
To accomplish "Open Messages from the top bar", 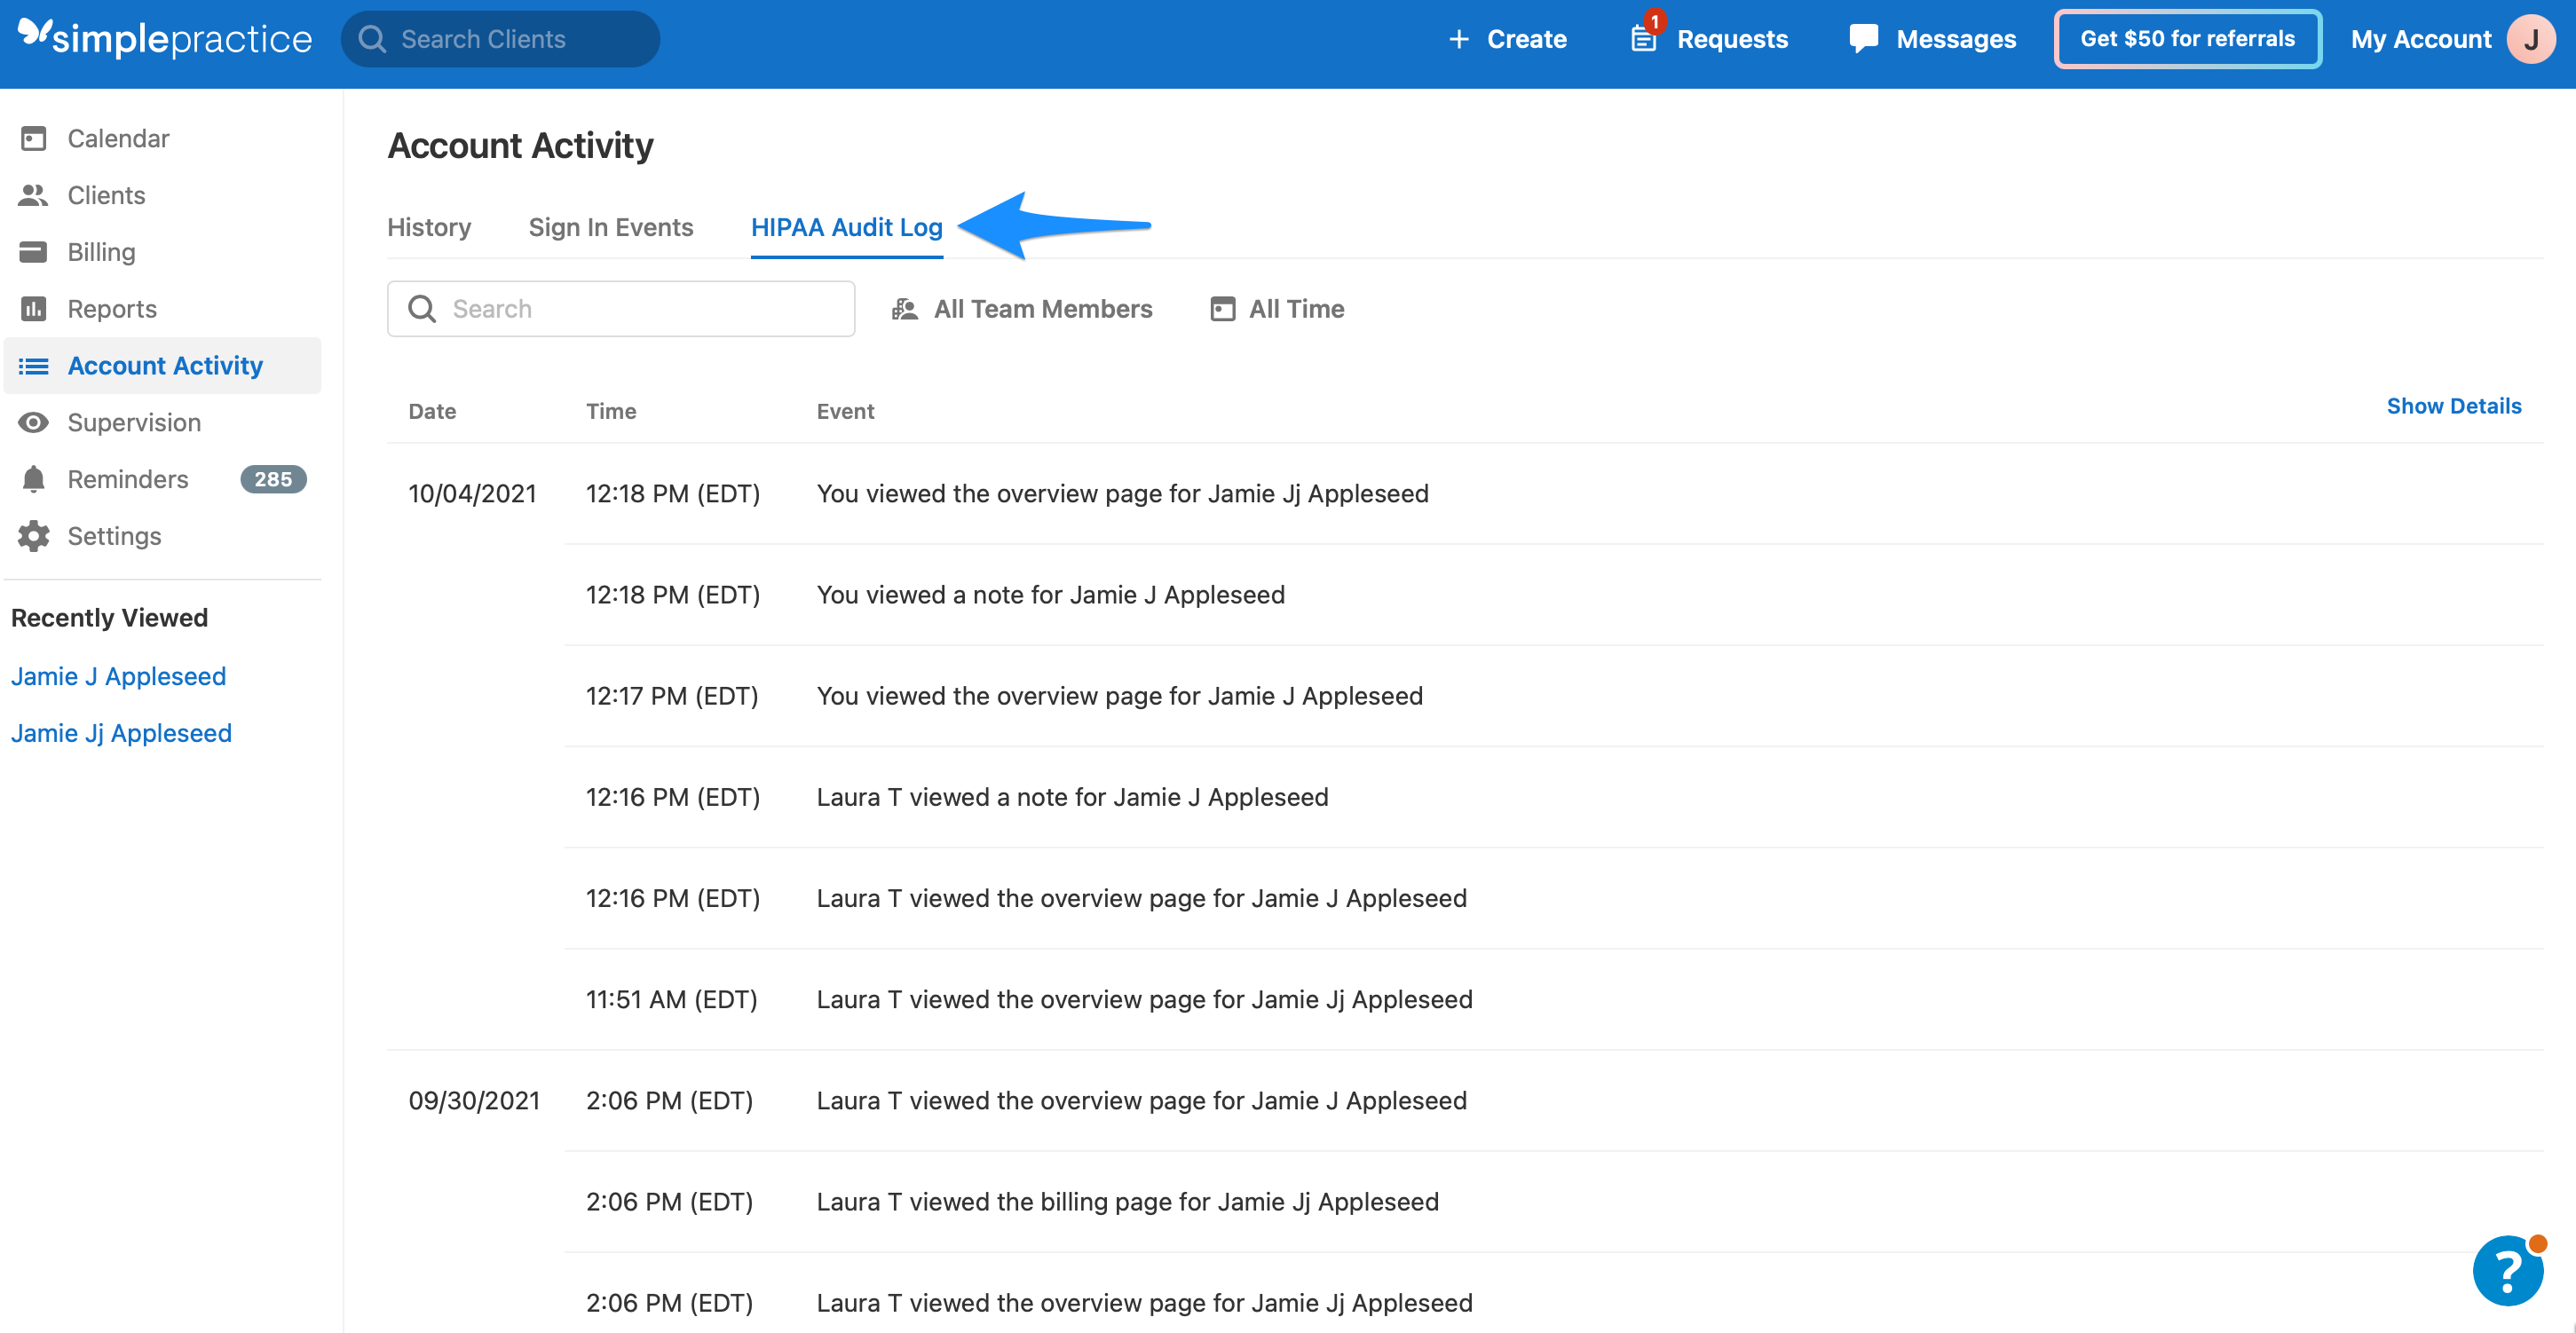I will point(1930,39).
